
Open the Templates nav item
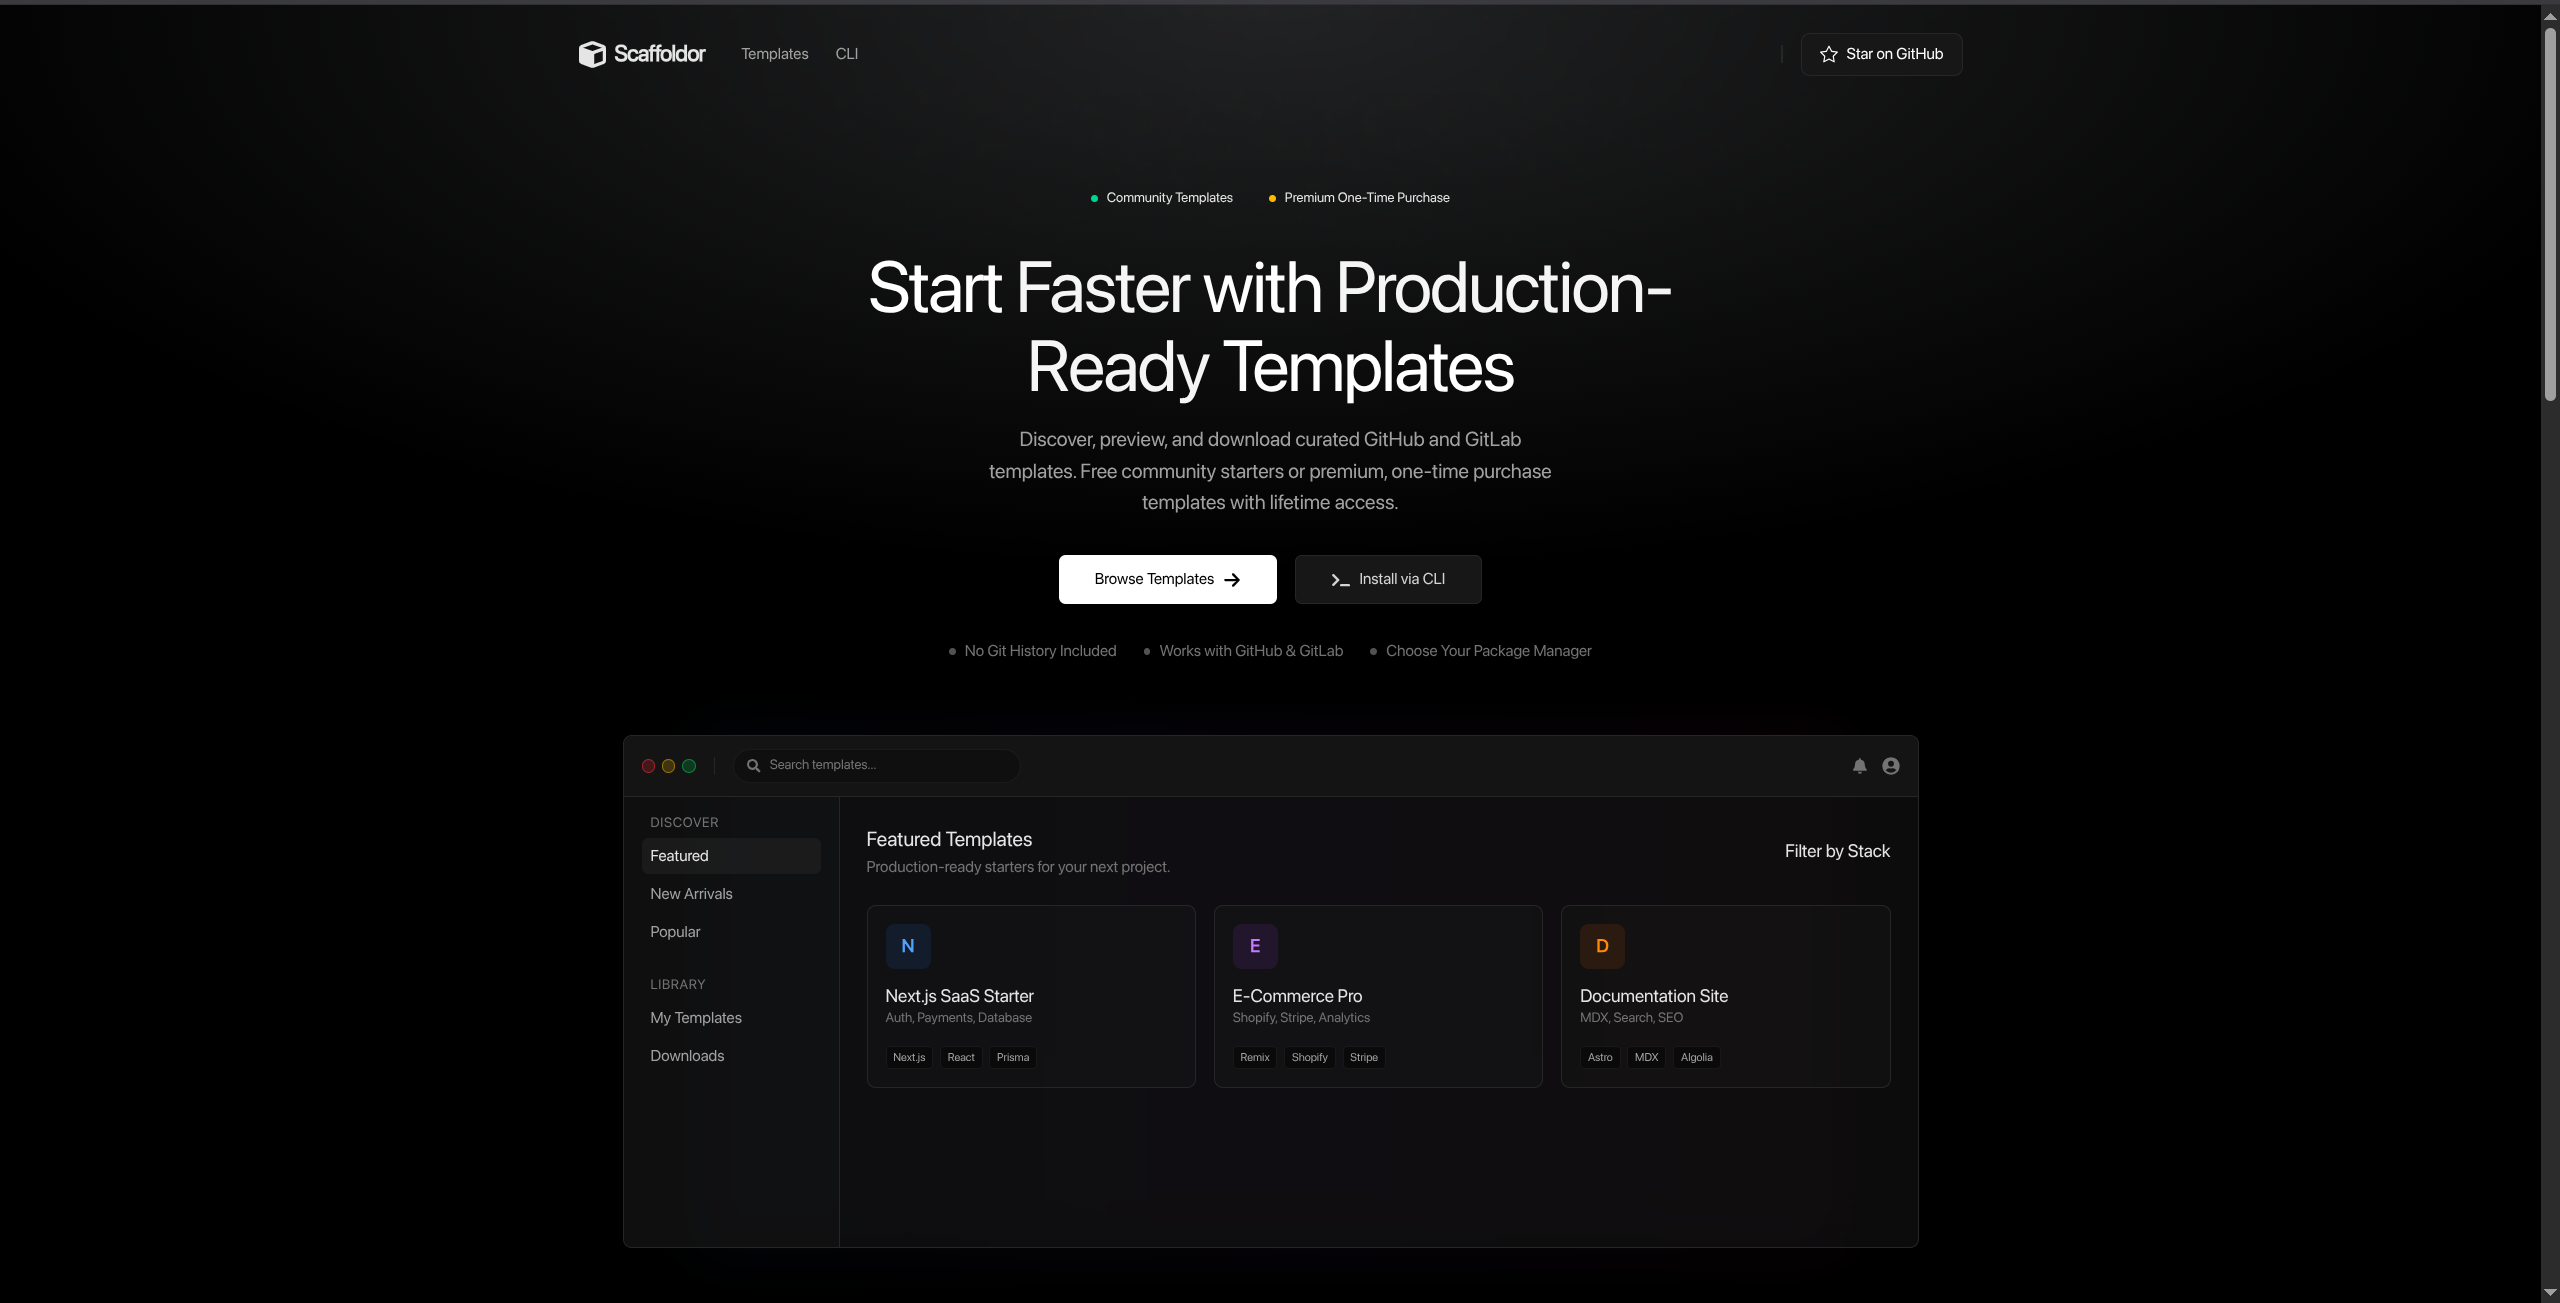(774, 54)
